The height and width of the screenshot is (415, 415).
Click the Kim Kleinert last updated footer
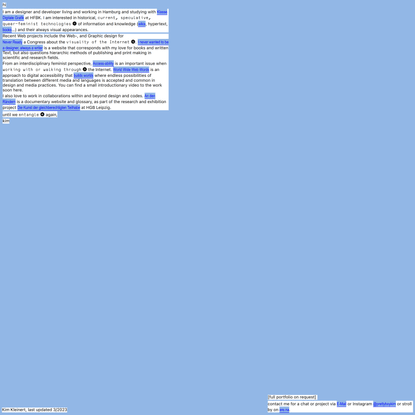35,410
